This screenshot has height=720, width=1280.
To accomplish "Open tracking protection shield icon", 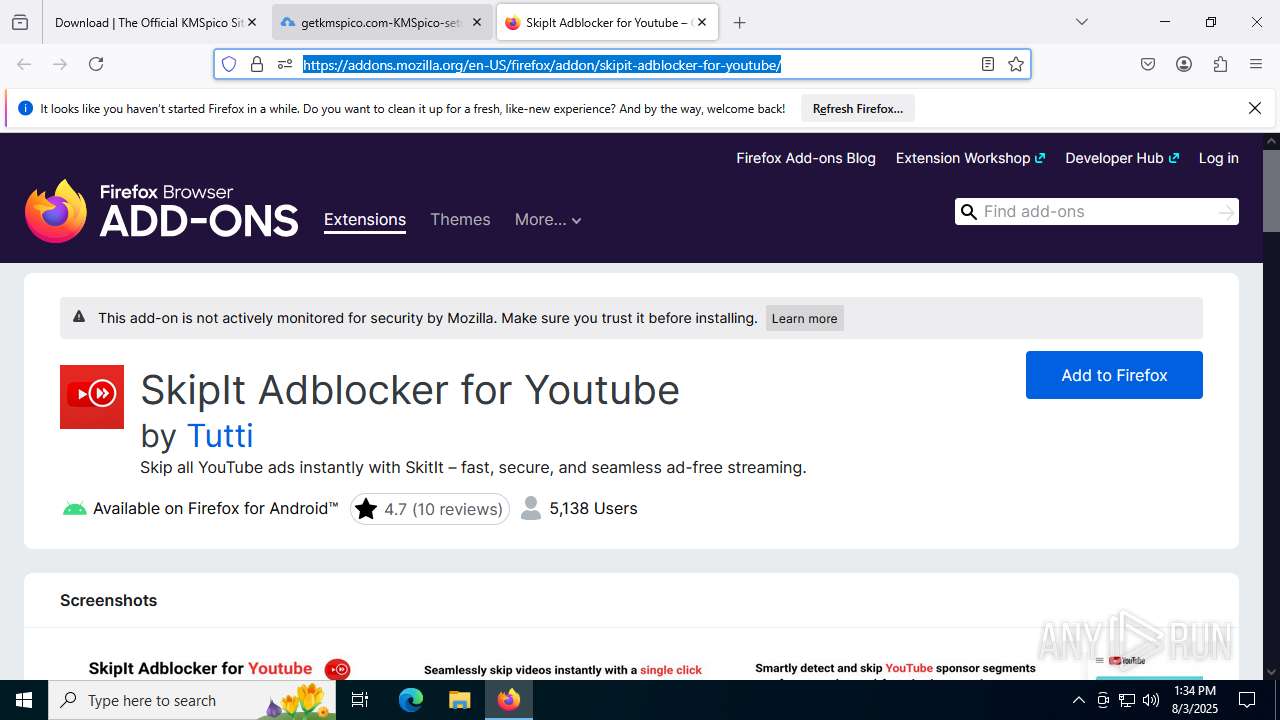I will coord(229,64).
